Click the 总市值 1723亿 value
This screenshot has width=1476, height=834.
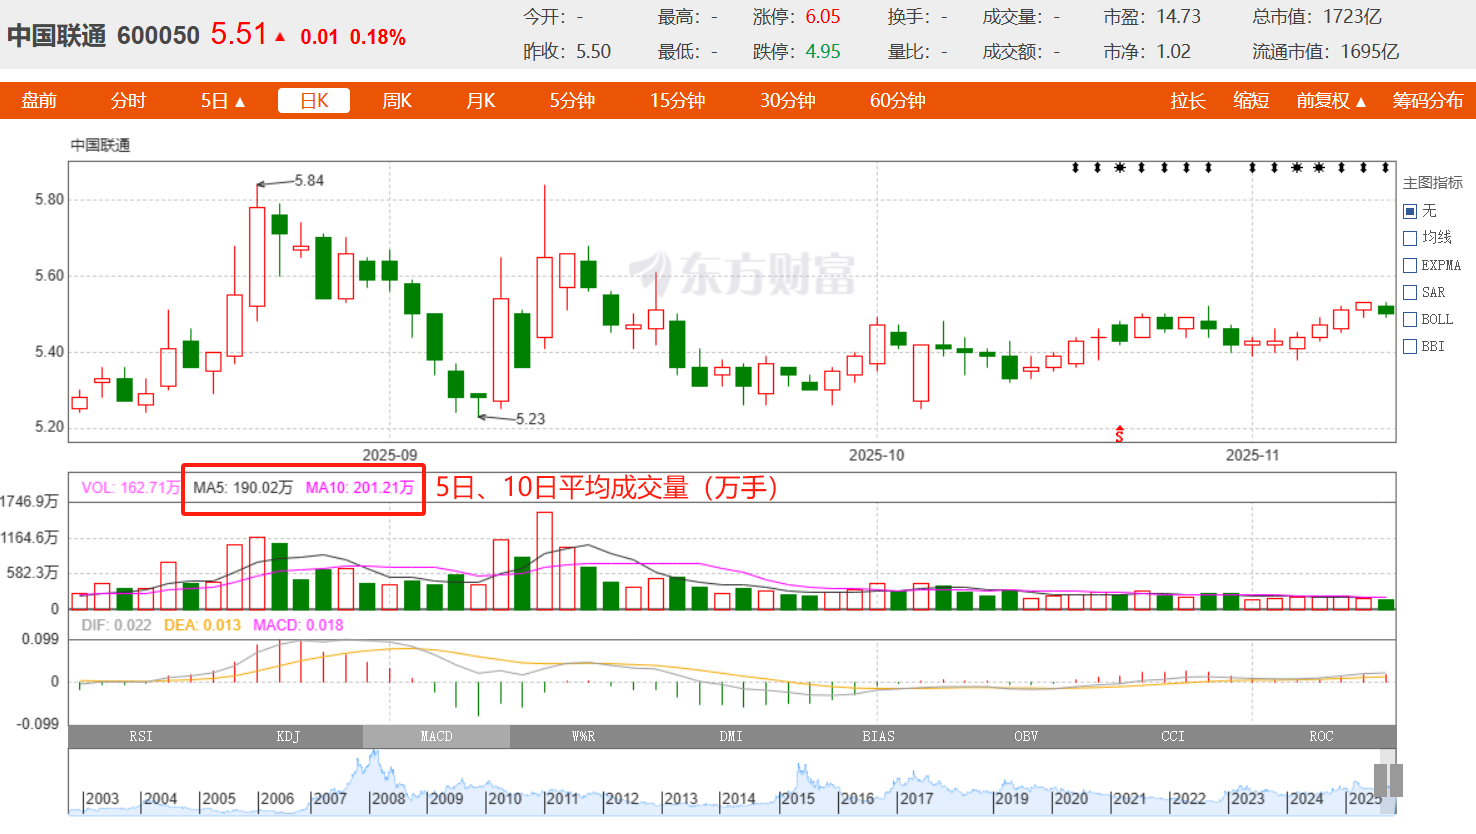[1352, 17]
